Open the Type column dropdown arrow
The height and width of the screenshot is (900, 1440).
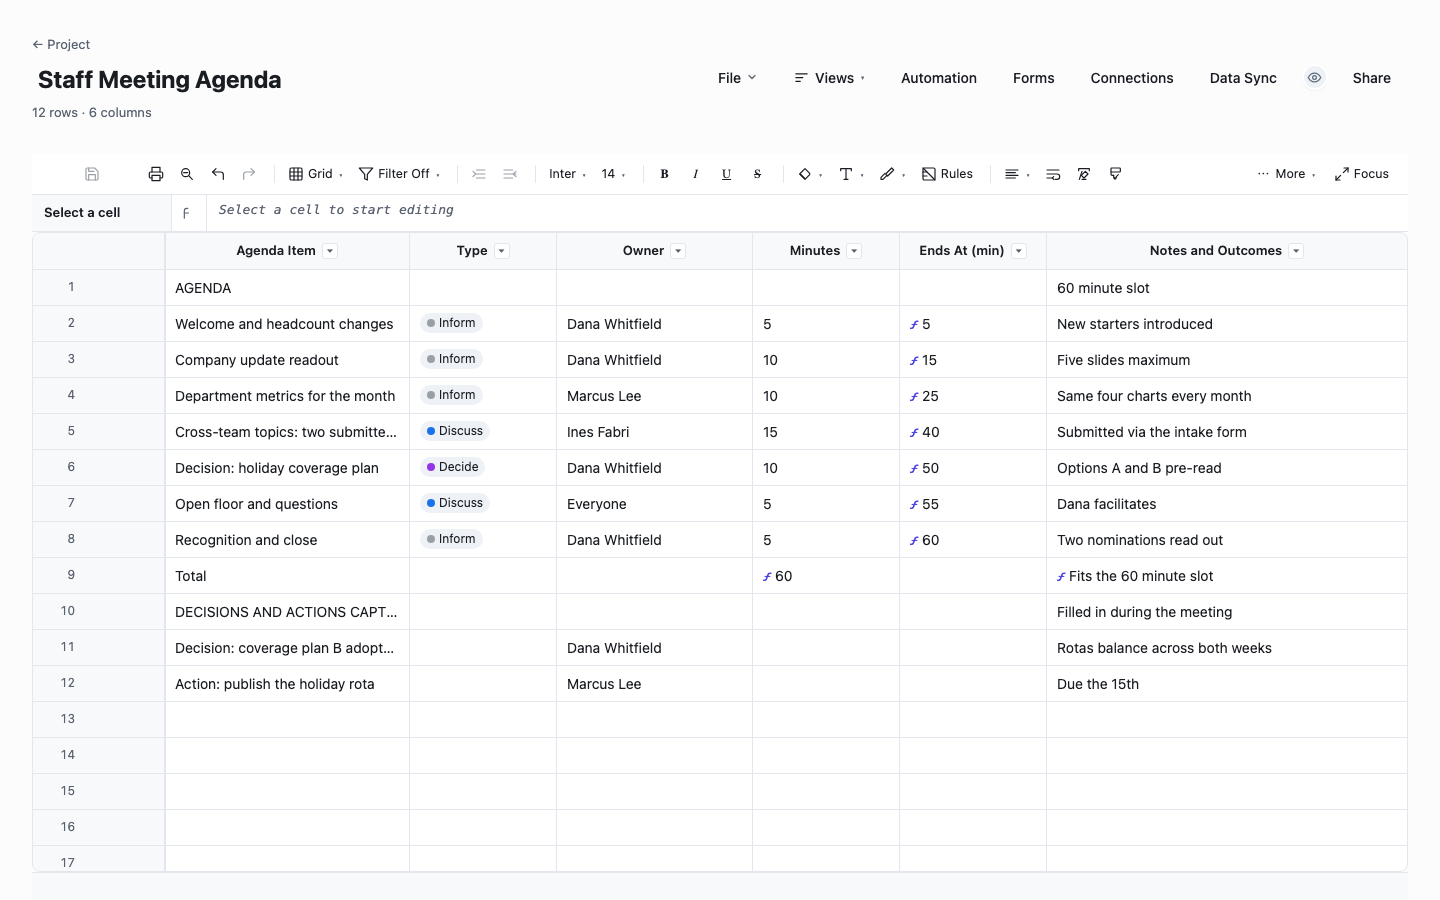point(502,251)
